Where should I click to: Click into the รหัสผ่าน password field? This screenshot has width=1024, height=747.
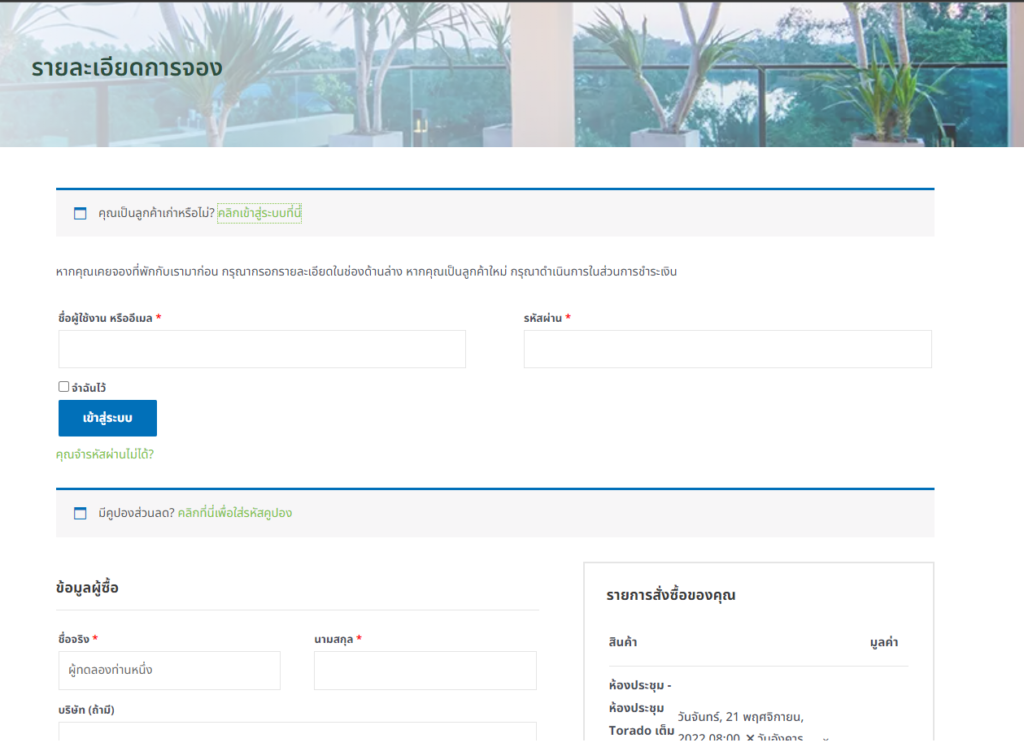coord(727,349)
